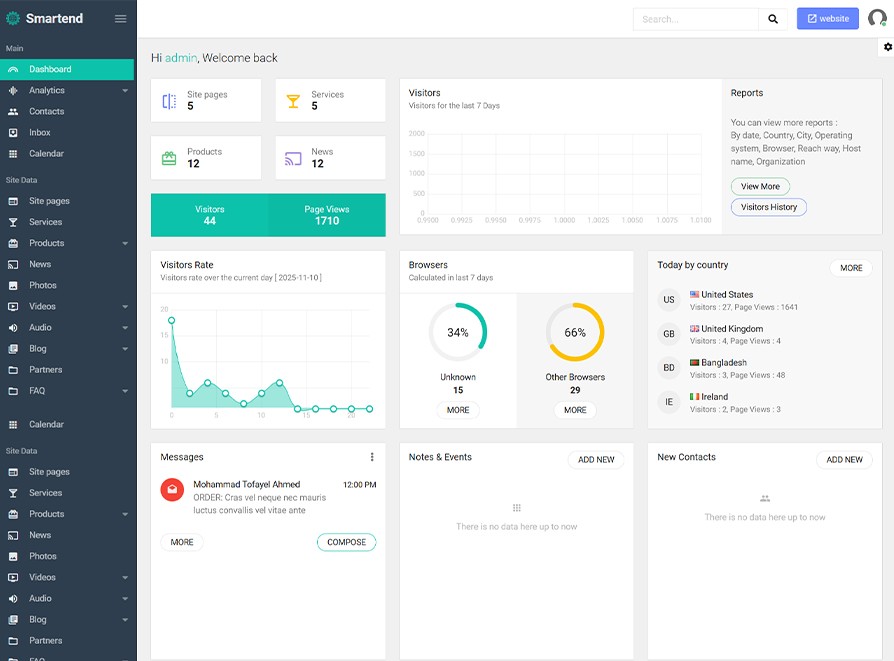Select Contacts in the sidebar
This screenshot has height=661, width=894.
46,112
